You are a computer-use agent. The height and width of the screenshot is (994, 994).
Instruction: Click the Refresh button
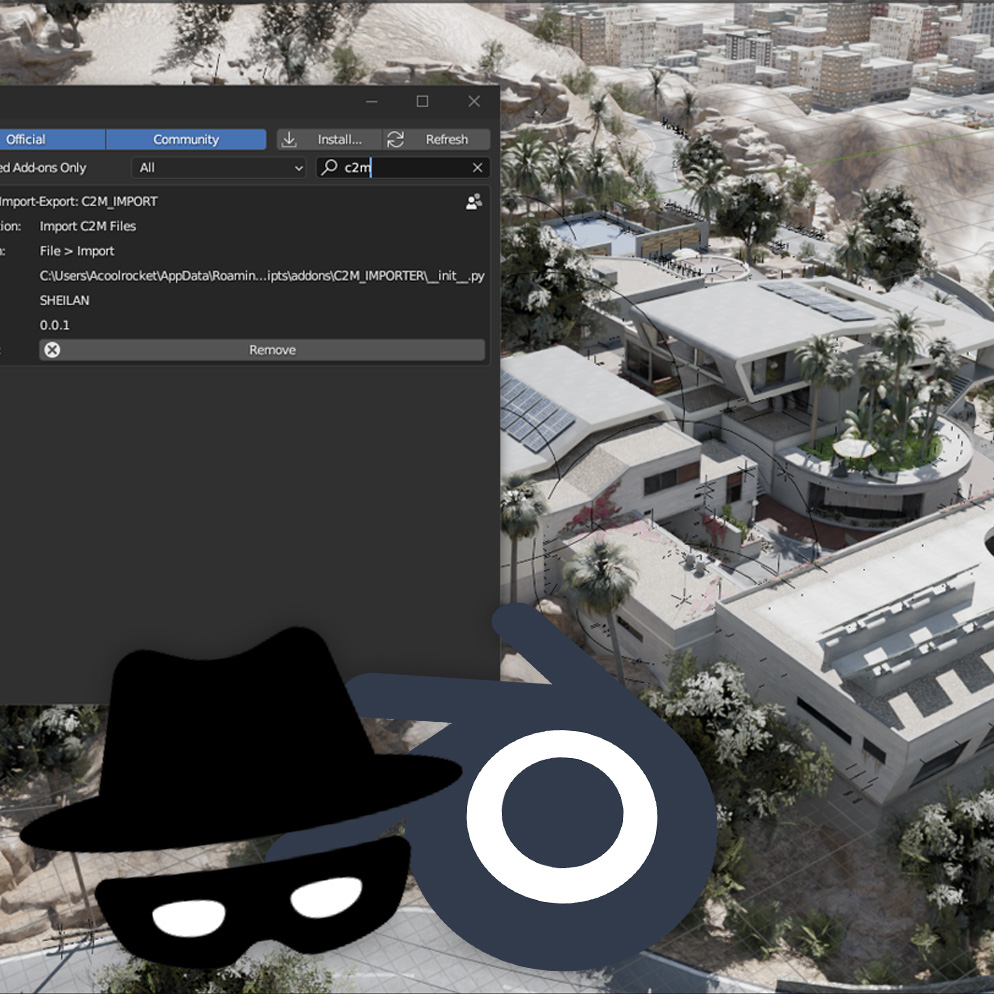point(437,139)
